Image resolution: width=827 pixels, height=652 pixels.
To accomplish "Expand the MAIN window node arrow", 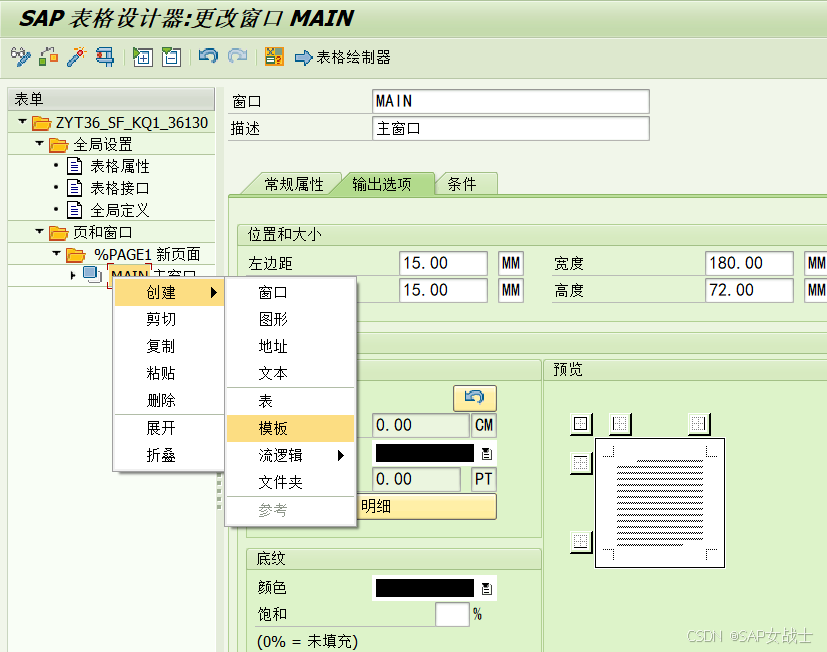I will point(73,275).
